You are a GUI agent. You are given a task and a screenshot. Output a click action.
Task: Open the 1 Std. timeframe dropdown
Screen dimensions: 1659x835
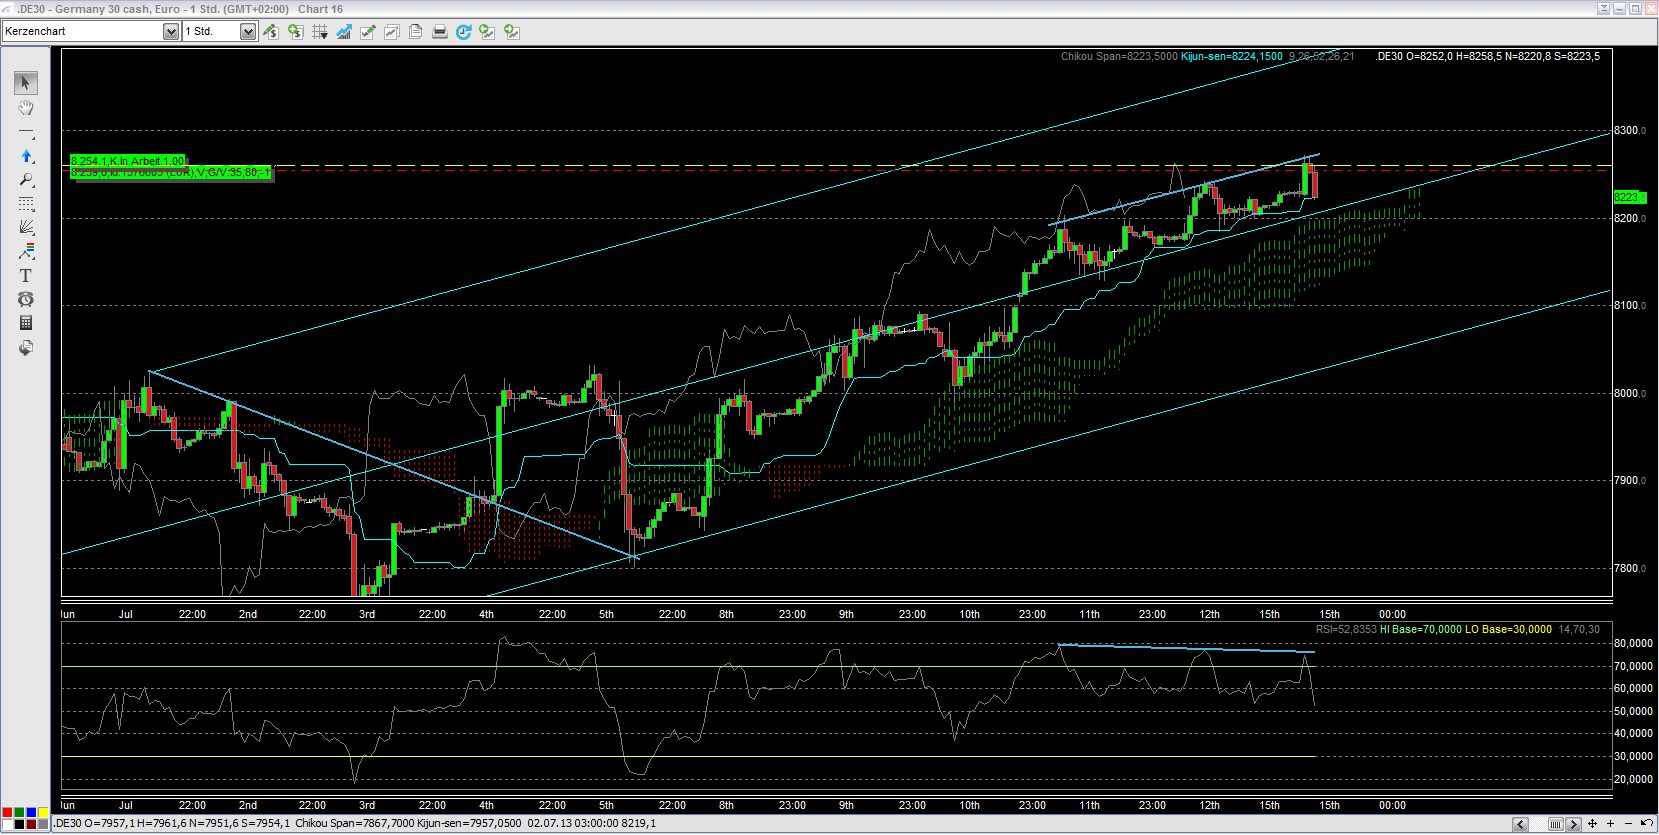[x=247, y=32]
